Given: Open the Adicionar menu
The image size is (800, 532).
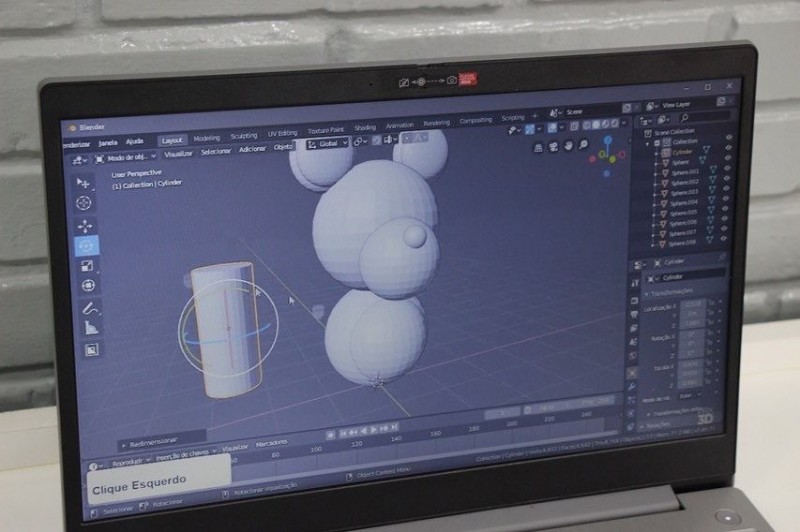Looking at the screenshot, I should (x=253, y=149).
